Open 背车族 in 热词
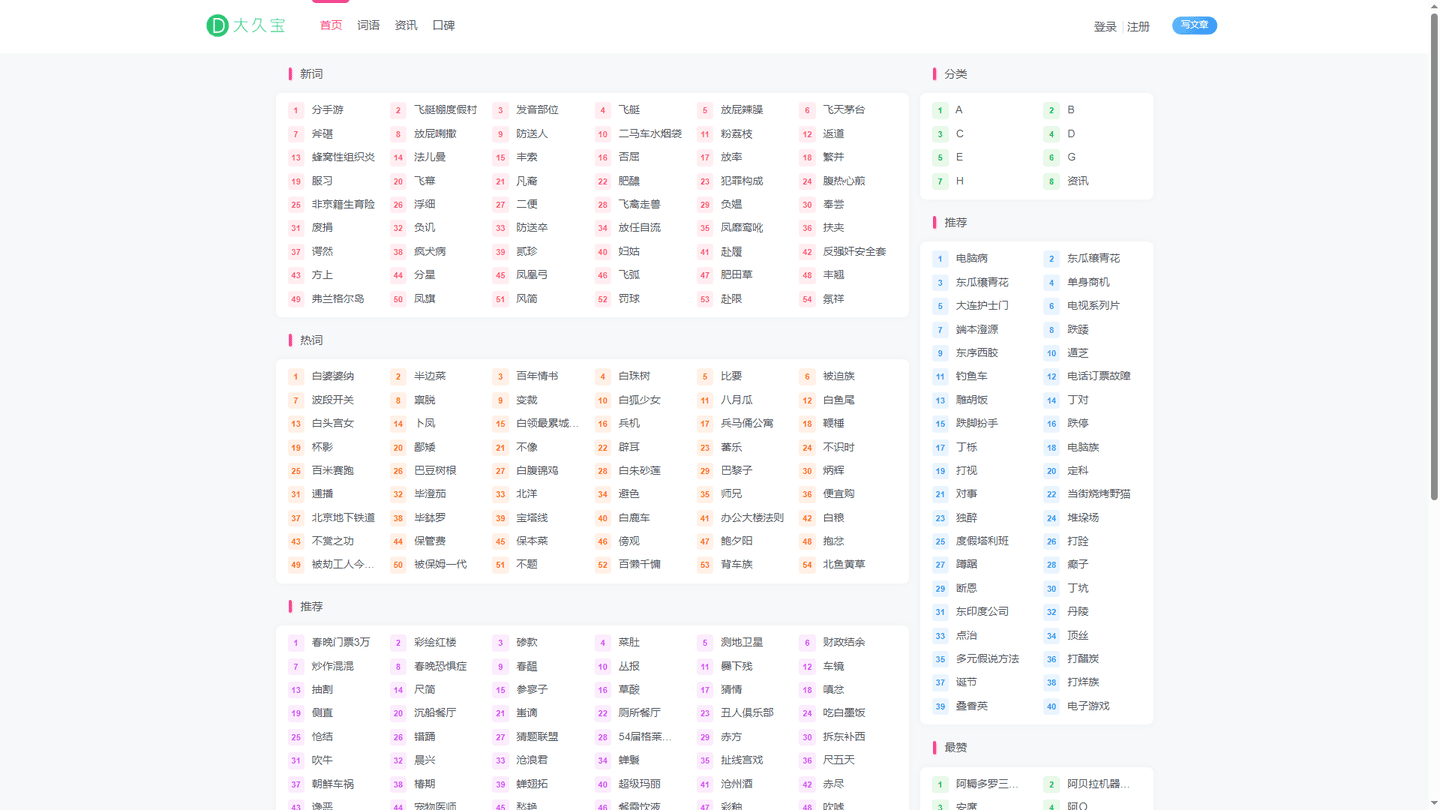Image resolution: width=1440 pixels, height=810 pixels. 737,564
